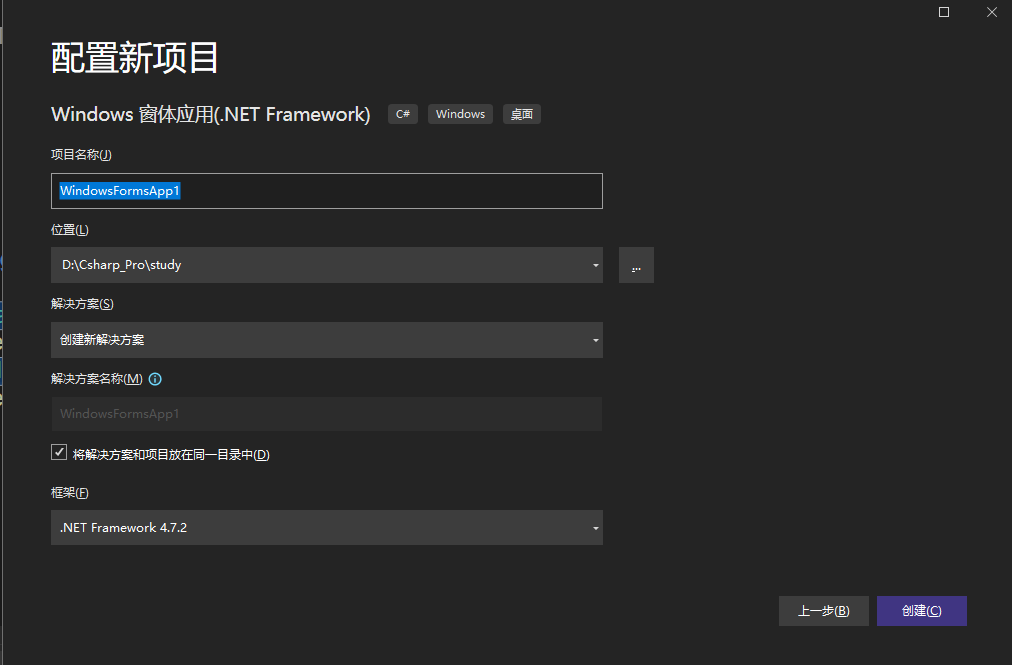Image resolution: width=1012 pixels, height=665 pixels.
Task: Click the Windows platform tag
Action: (x=460, y=114)
